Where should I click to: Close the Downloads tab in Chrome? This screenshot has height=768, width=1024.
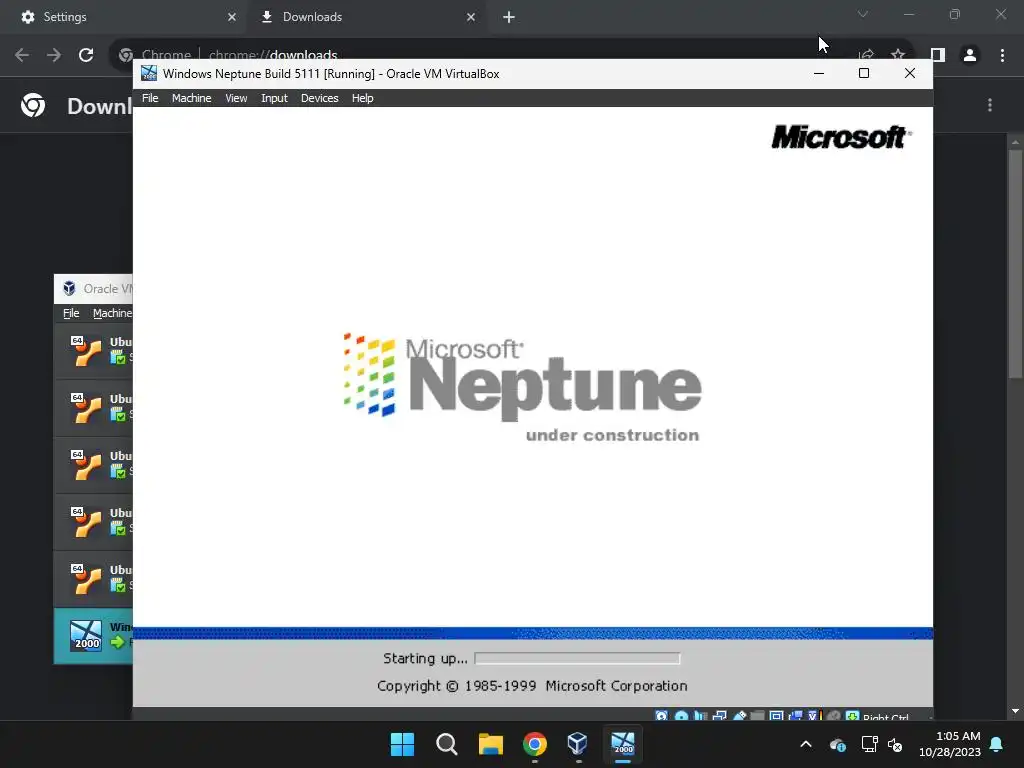471,17
